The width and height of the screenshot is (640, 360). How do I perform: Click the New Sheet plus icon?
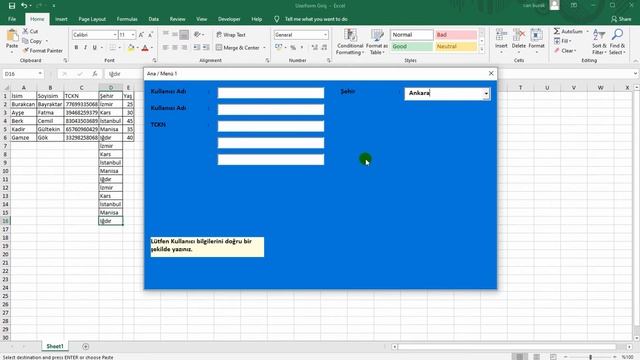coord(85,347)
